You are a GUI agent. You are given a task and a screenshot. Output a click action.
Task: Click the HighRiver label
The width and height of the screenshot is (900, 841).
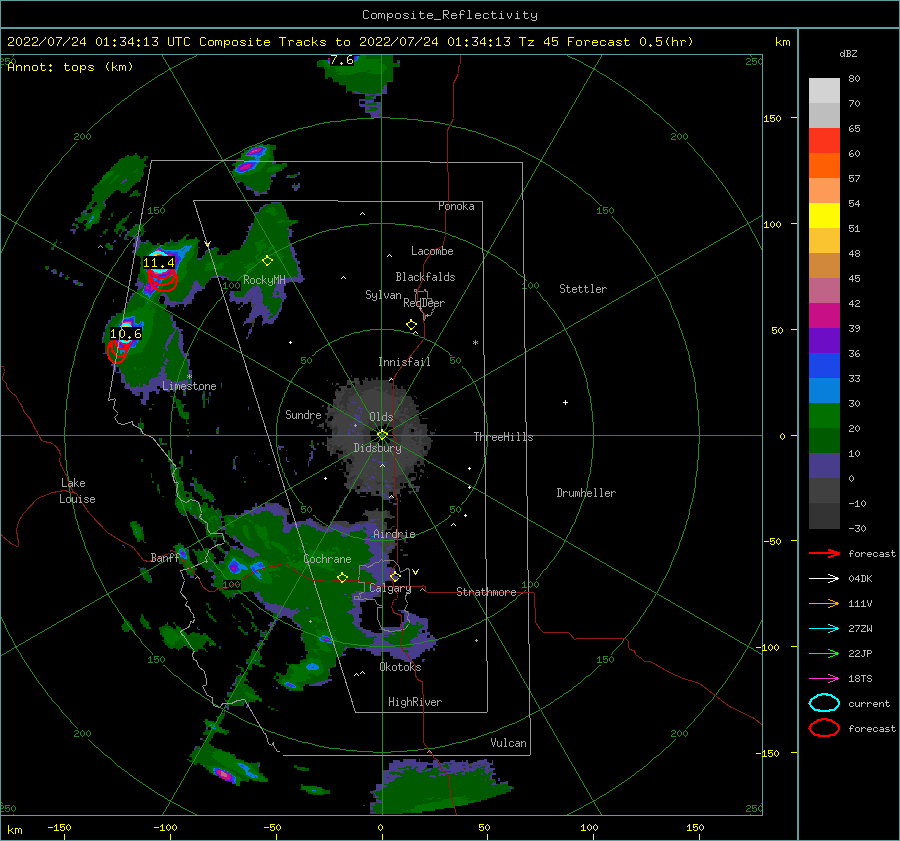click(x=414, y=702)
